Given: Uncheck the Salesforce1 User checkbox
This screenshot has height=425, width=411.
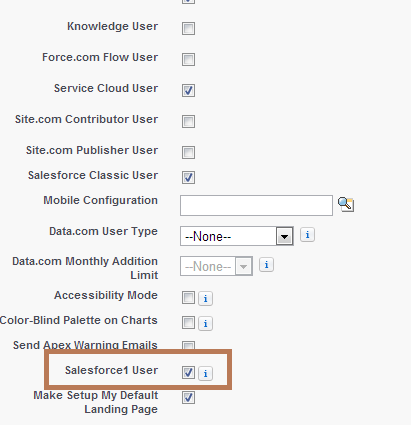Looking at the screenshot, I should 188,372.
